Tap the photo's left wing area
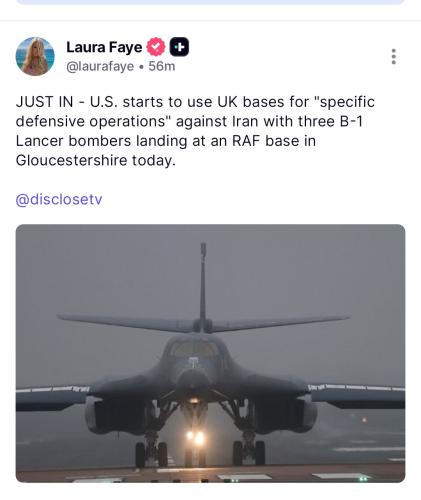 (x=53, y=397)
